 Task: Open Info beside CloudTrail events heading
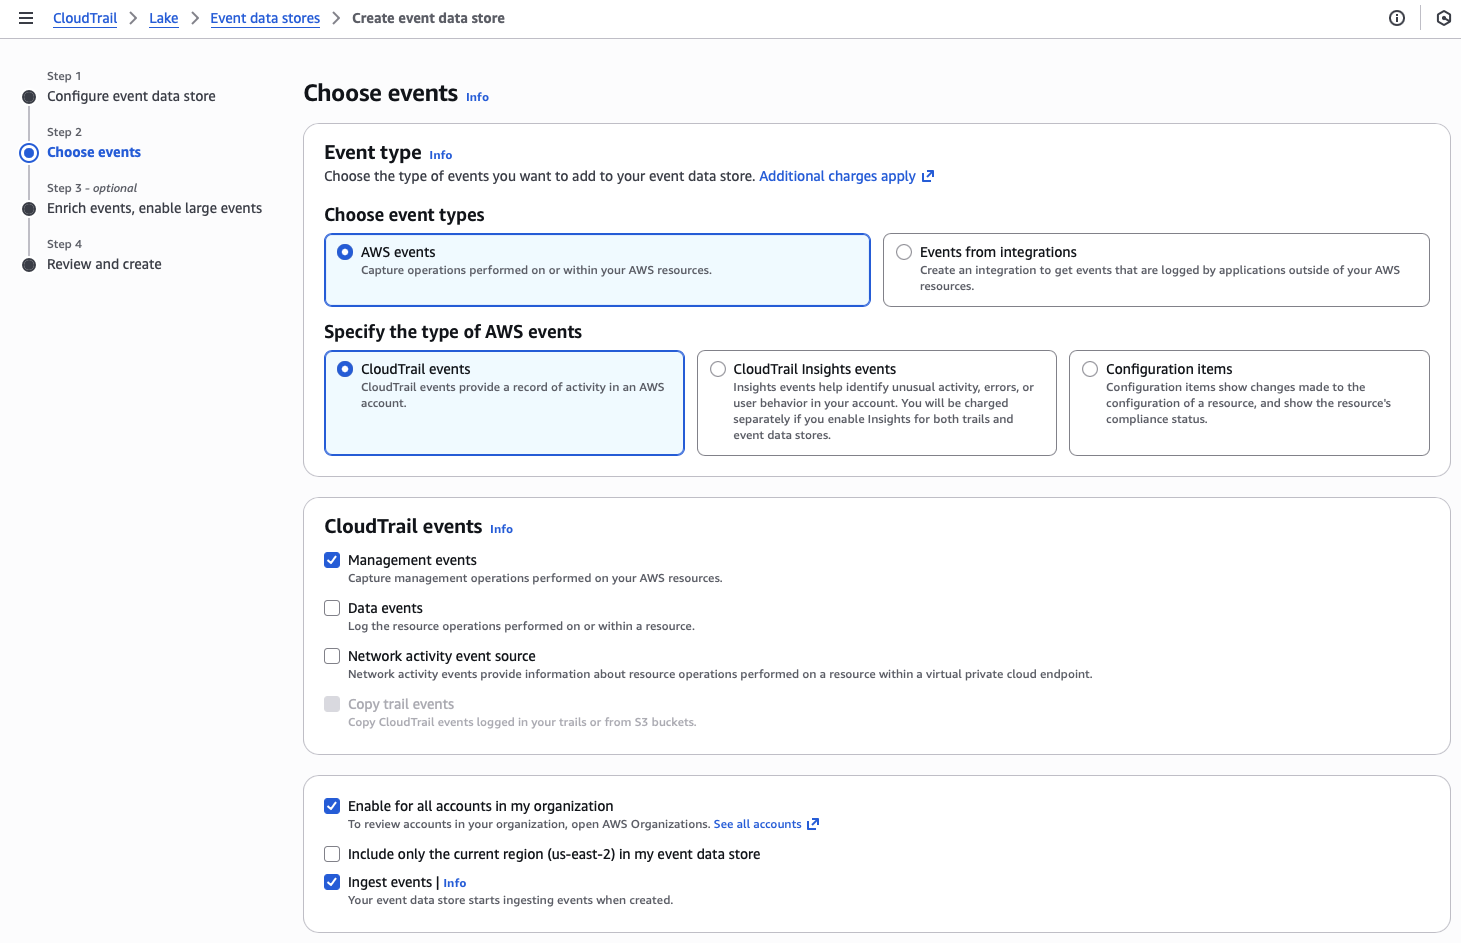(501, 529)
